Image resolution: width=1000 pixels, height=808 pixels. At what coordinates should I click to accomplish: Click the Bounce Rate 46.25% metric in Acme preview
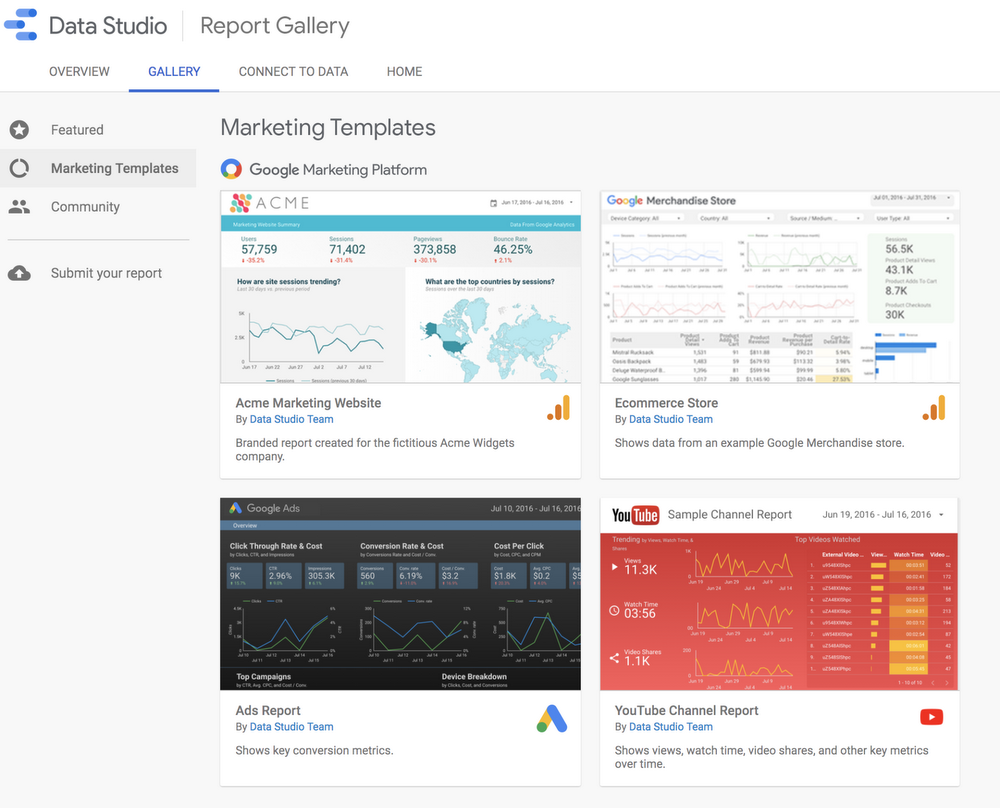pyautogui.click(x=513, y=249)
